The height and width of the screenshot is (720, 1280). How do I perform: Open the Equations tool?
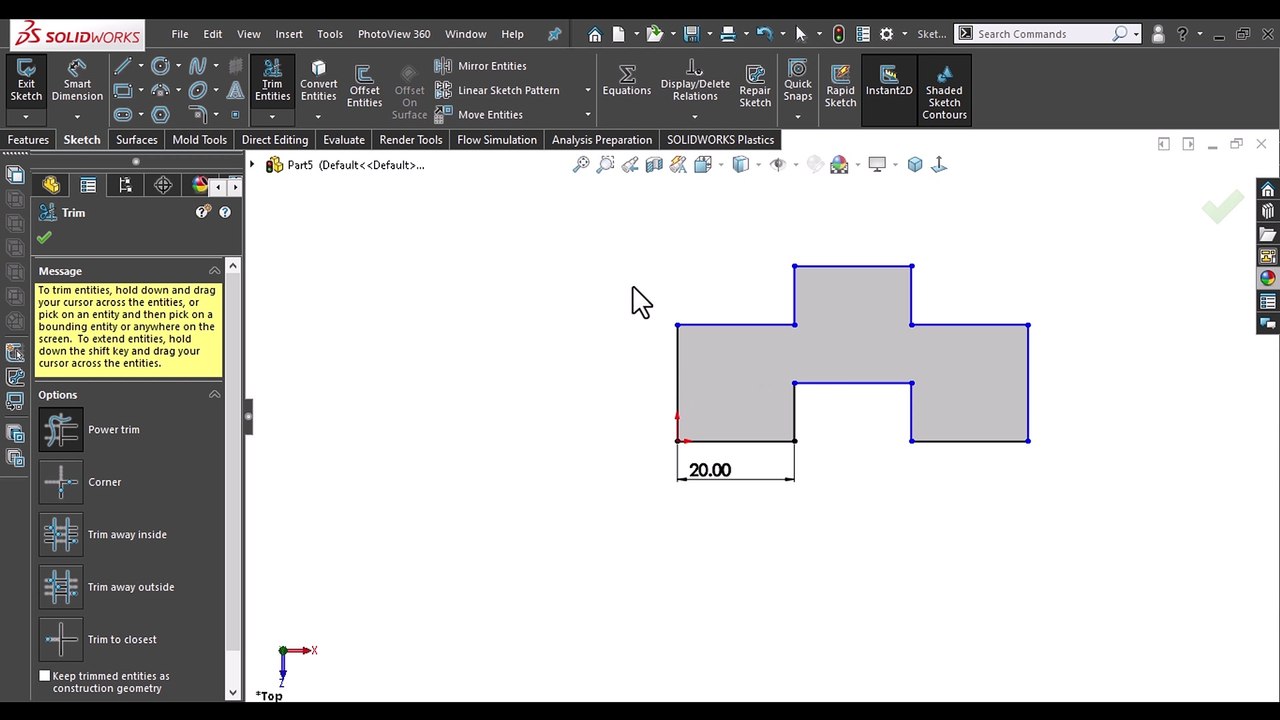(x=627, y=80)
